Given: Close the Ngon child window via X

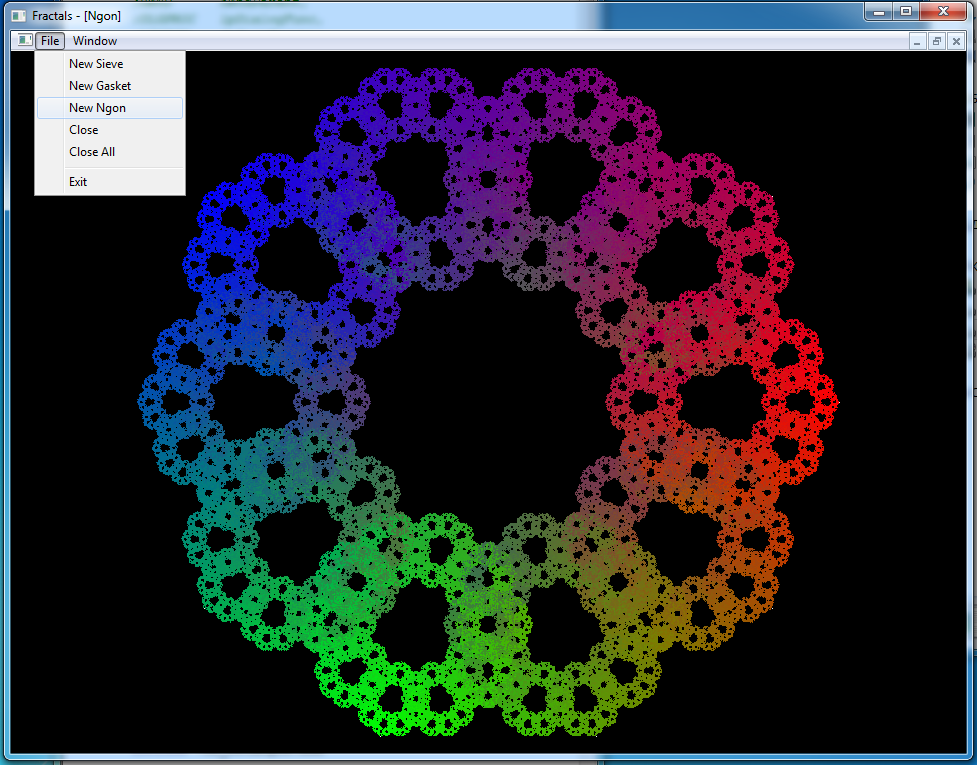Looking at the screenshot, I should 956,41.
